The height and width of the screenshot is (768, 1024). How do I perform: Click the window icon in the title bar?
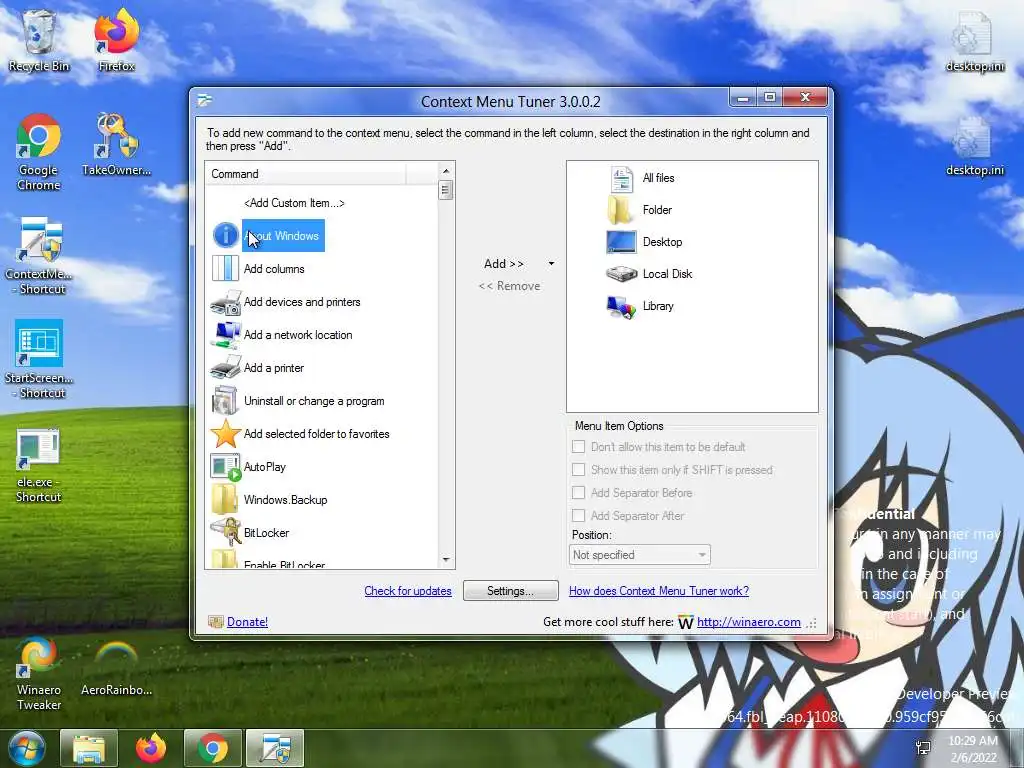205,100
